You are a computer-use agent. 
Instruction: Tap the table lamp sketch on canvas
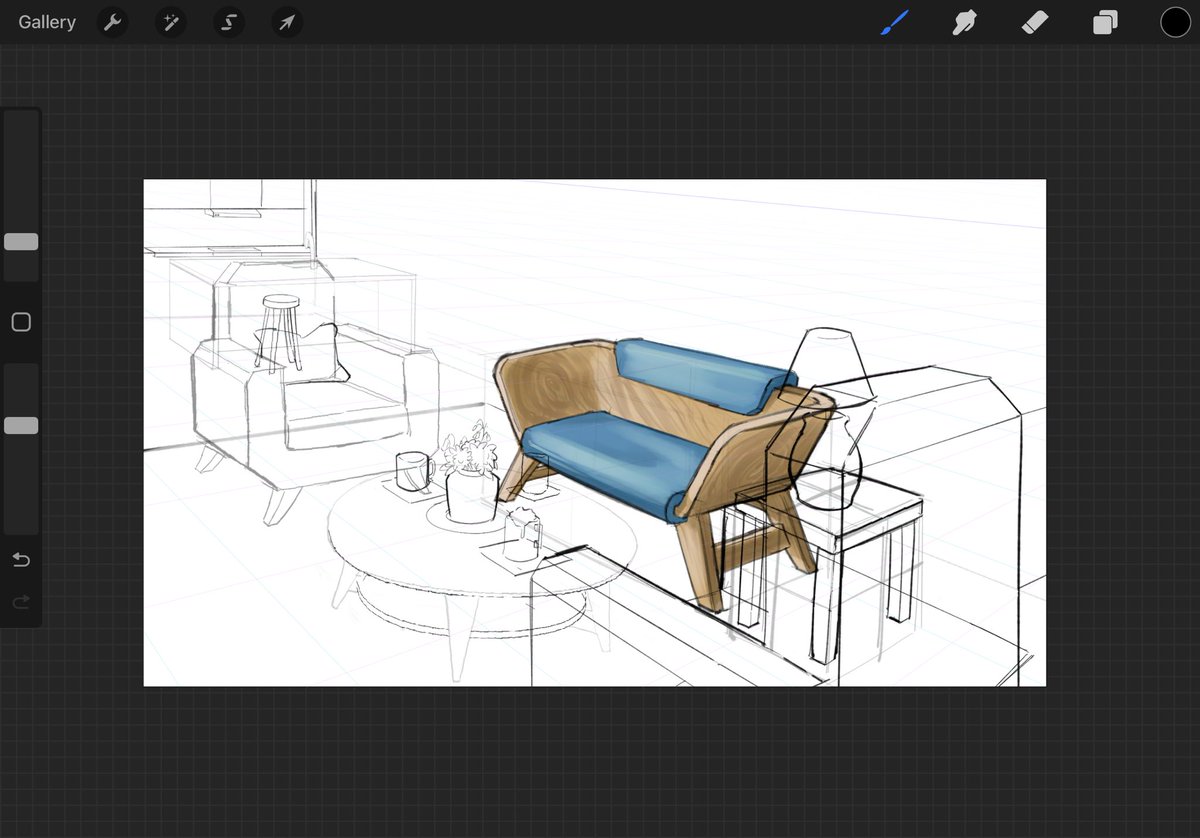pos(825,420)
